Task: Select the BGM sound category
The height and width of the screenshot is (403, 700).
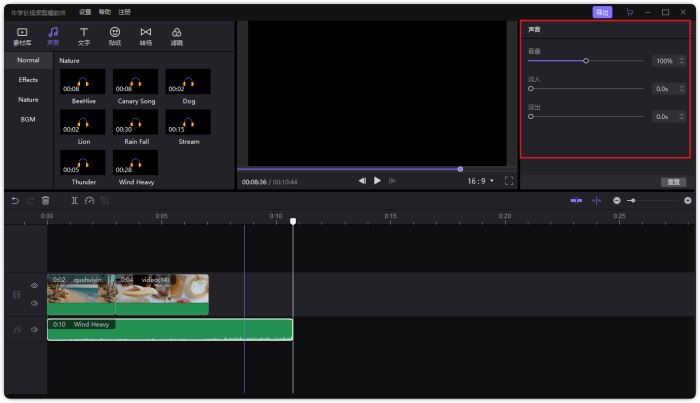Action: [28, 120]
